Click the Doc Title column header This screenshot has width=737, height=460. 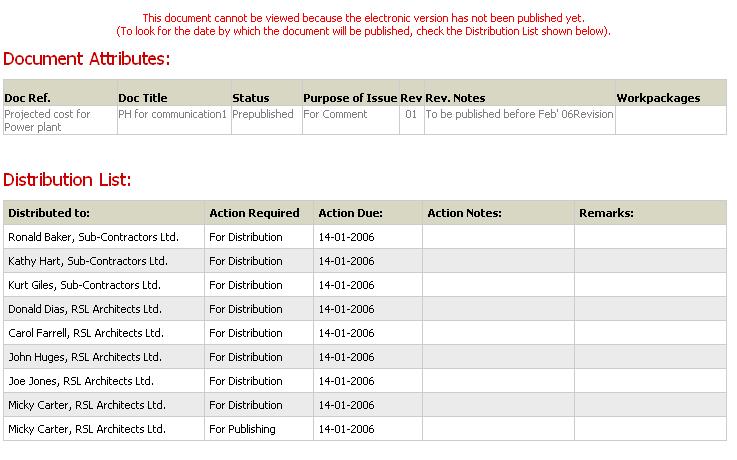[x=142, y=98]
